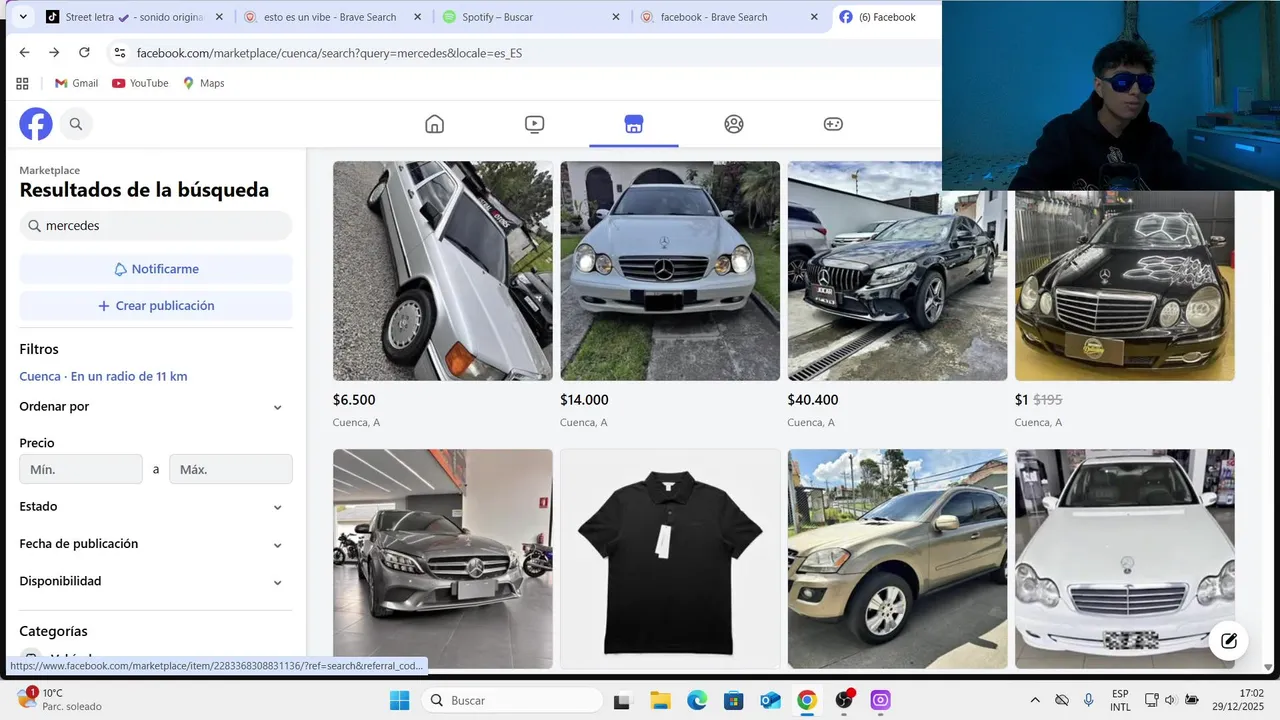Open the Facebook Video tab icon

pos(534,124)
